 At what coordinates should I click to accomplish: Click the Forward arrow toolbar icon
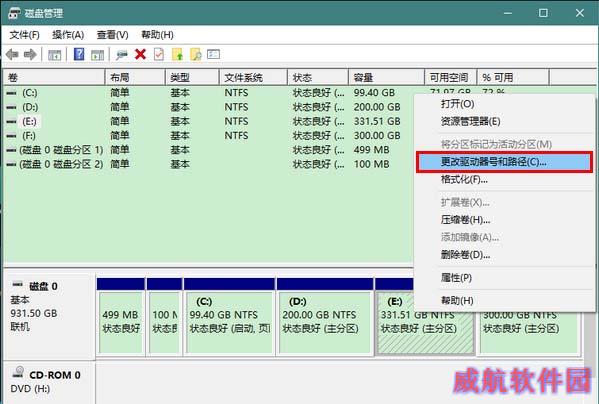[30, 55]
